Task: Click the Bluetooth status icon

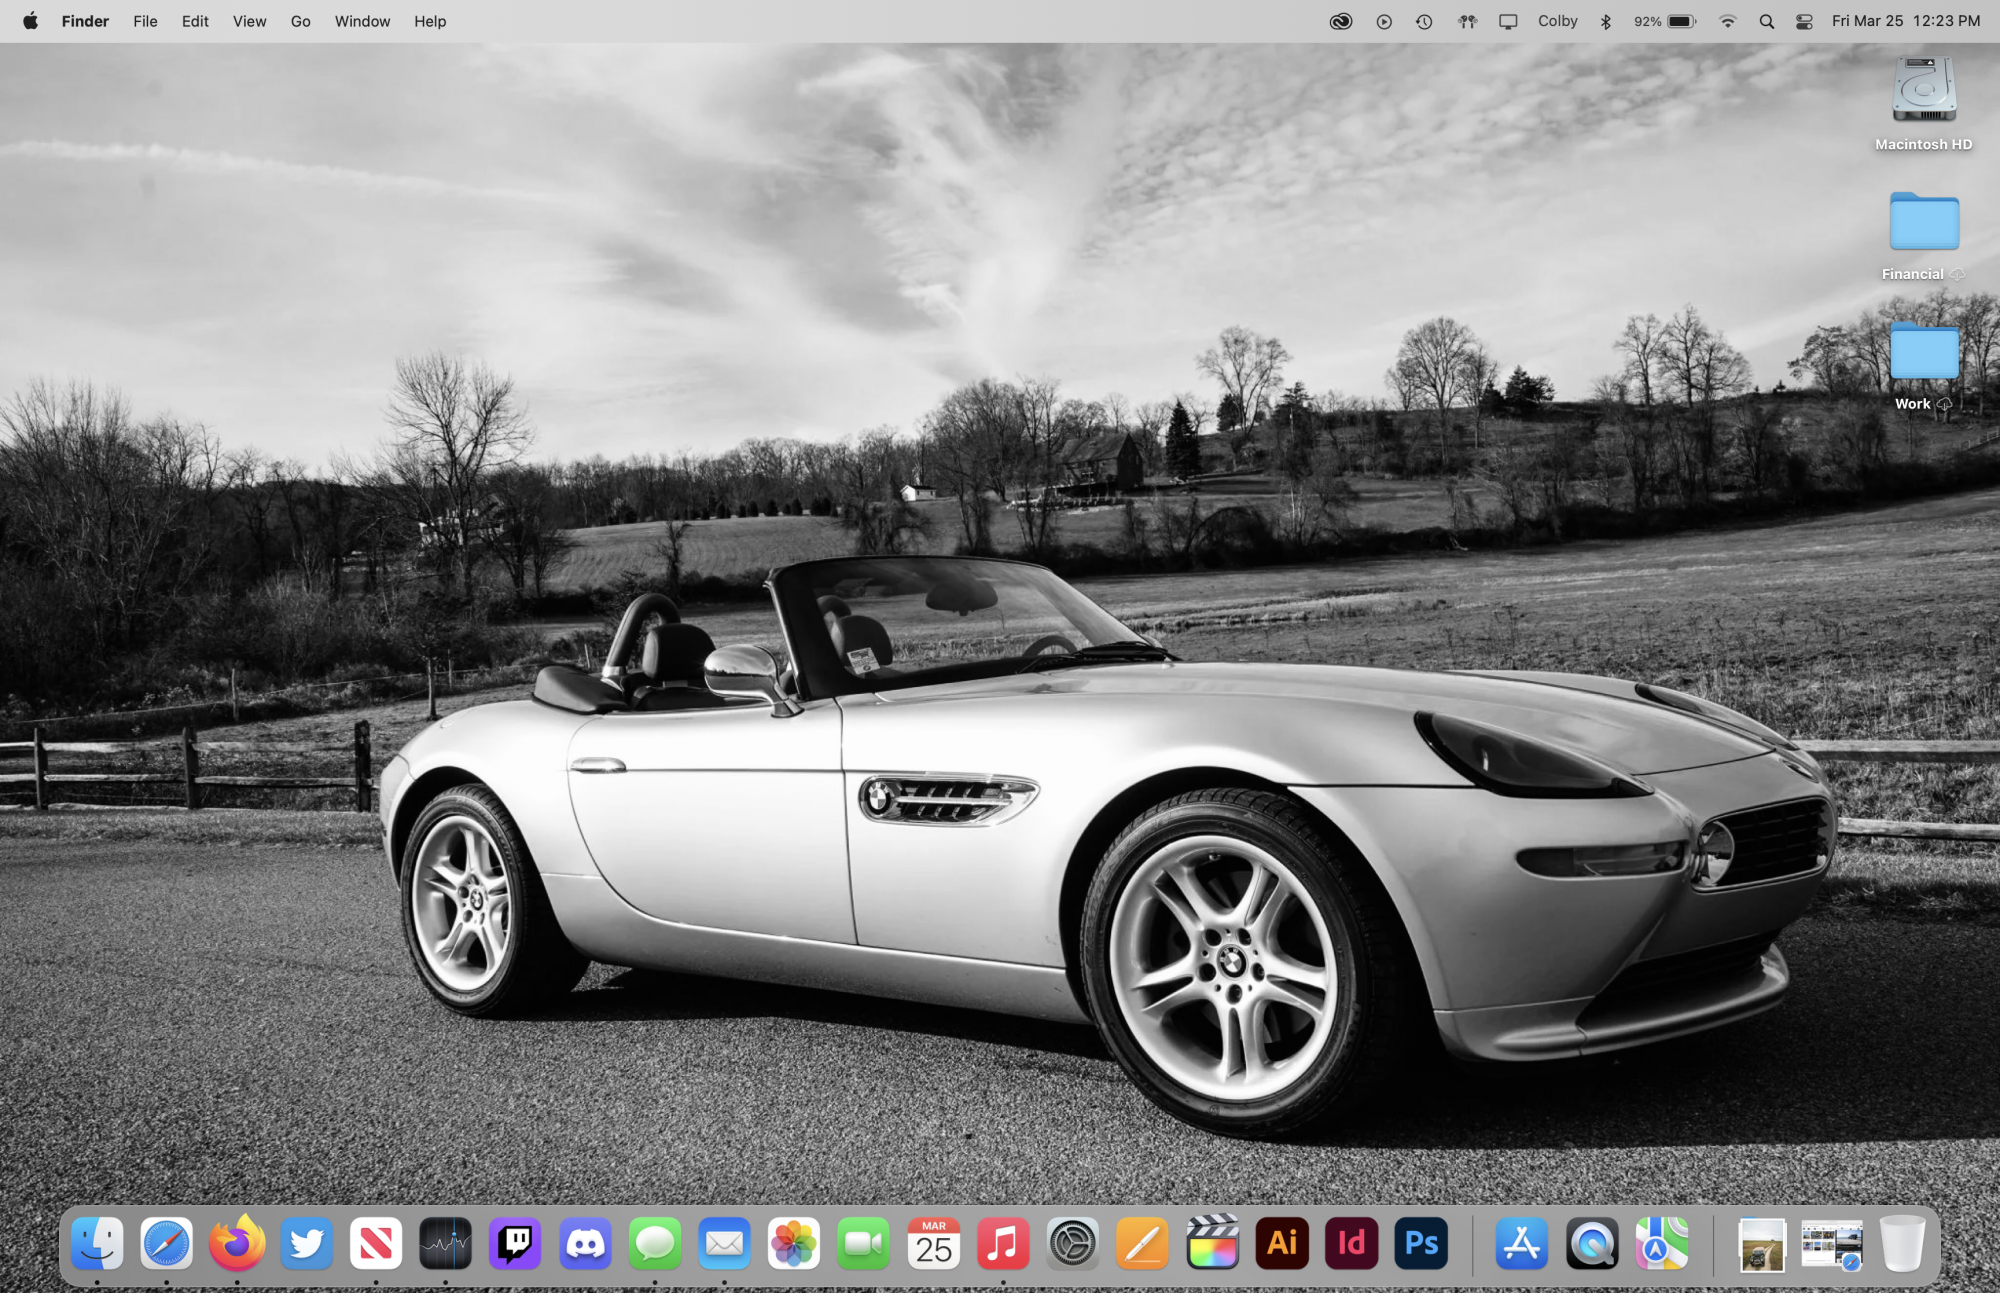Action: [x=1606, y=21]
